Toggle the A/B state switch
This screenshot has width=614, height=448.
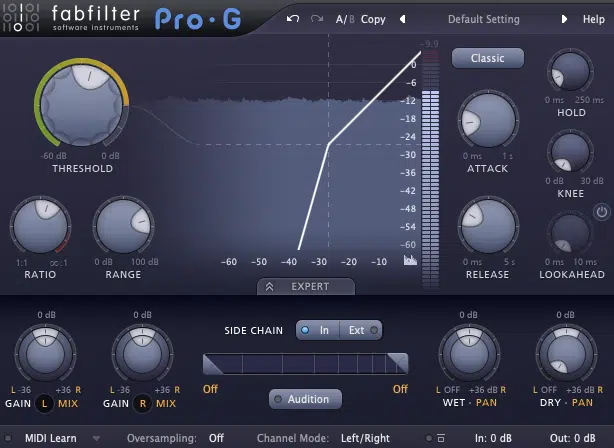click(x=345, y=19)
